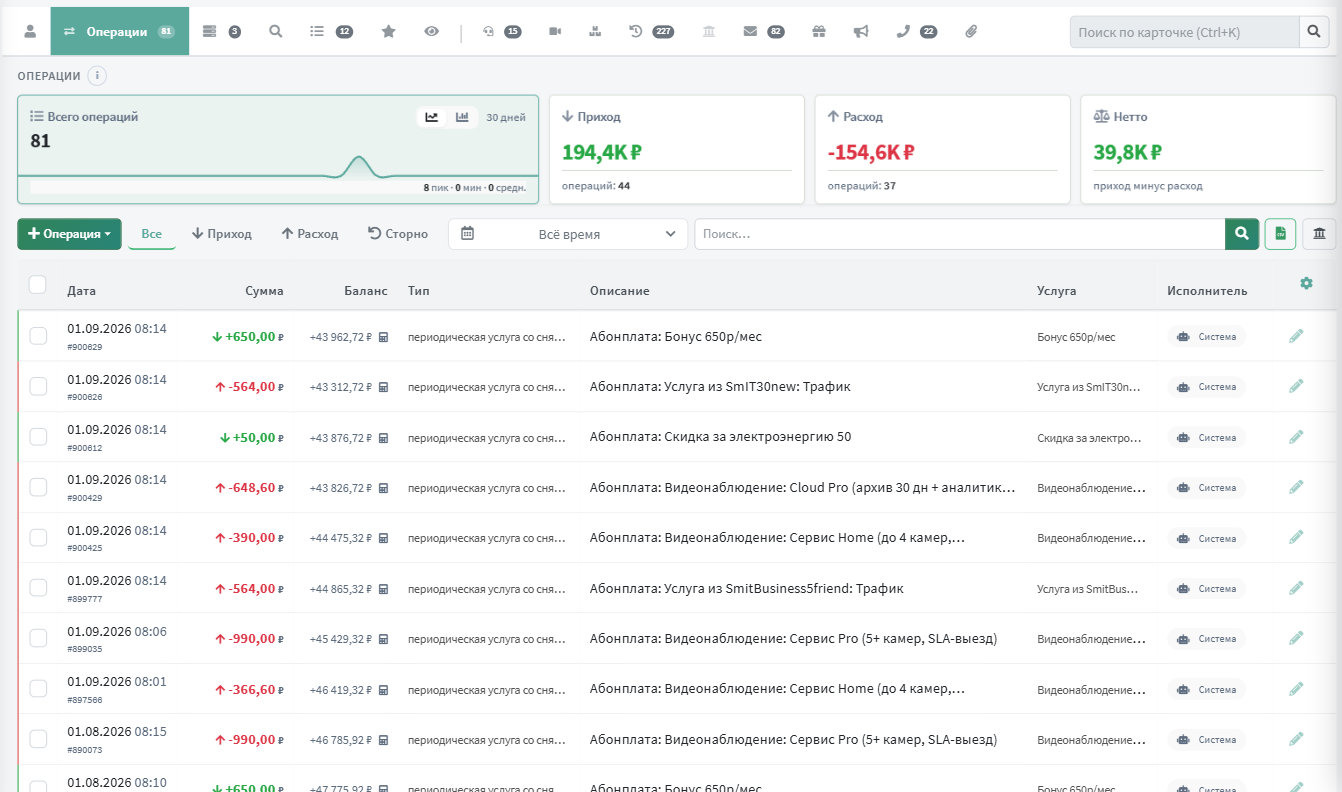Open the Всё время period dropdown
1342x792 pixels.
[x=568, y=234]
